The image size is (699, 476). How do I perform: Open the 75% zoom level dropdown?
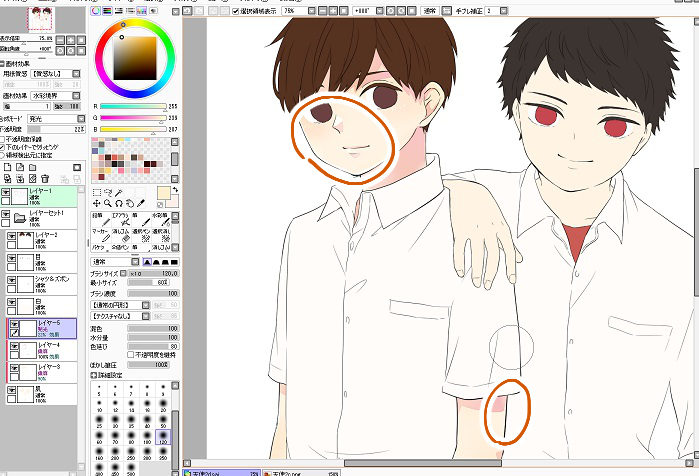coord(298,11)
